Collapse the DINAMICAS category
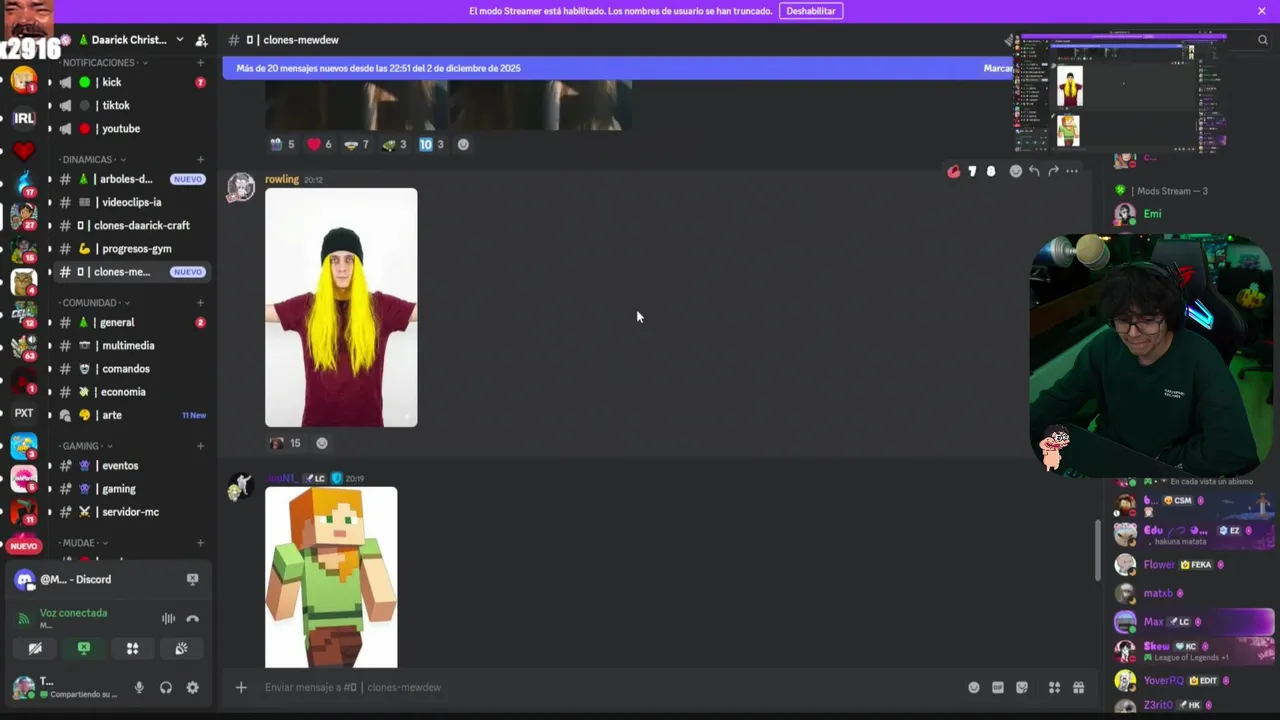 (x=91, y=159)
